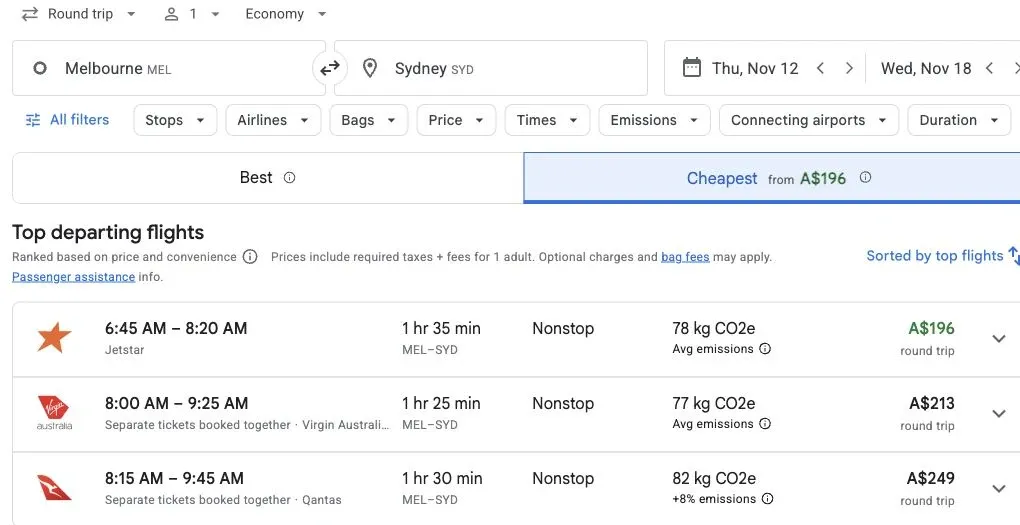Click the Qantas kangaroo logo
Viewport: 1020px width, 525px height.
point(54,488)
